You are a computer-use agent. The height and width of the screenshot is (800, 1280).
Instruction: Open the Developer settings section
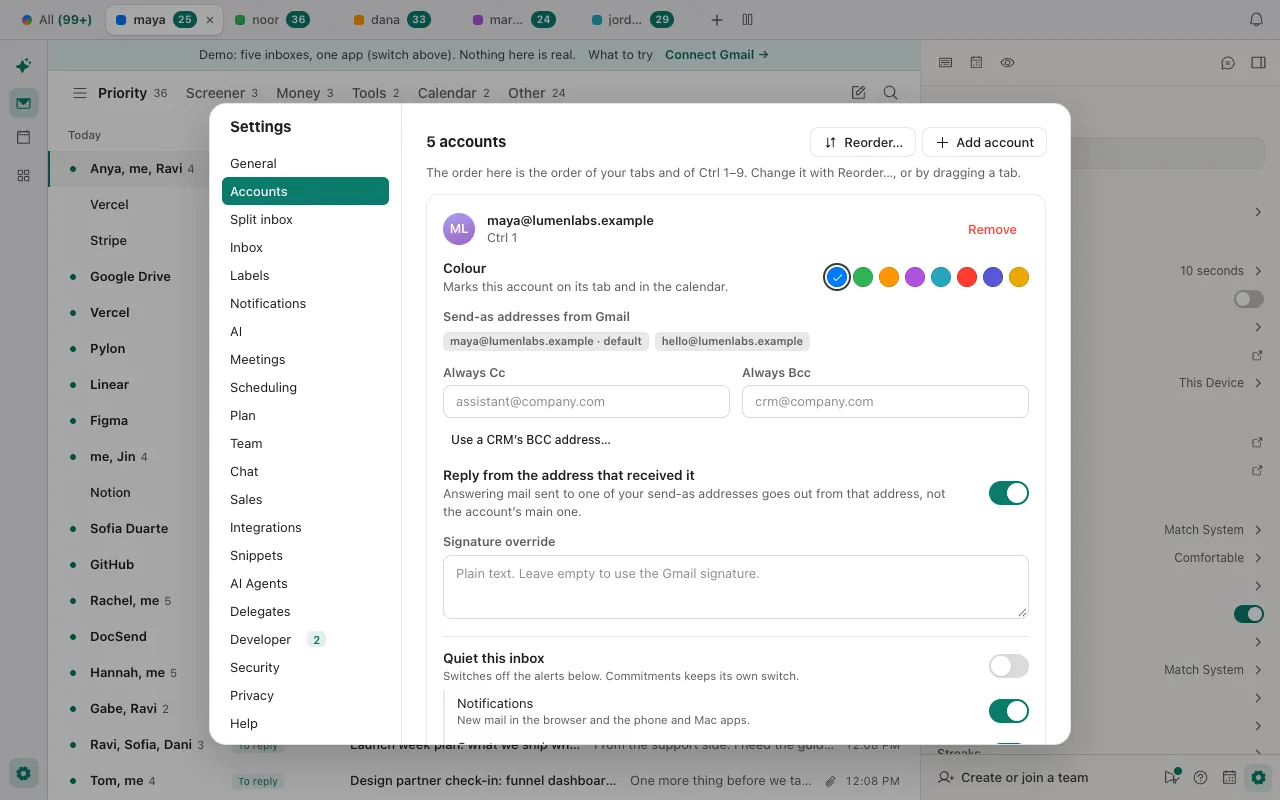coord(305,639)
